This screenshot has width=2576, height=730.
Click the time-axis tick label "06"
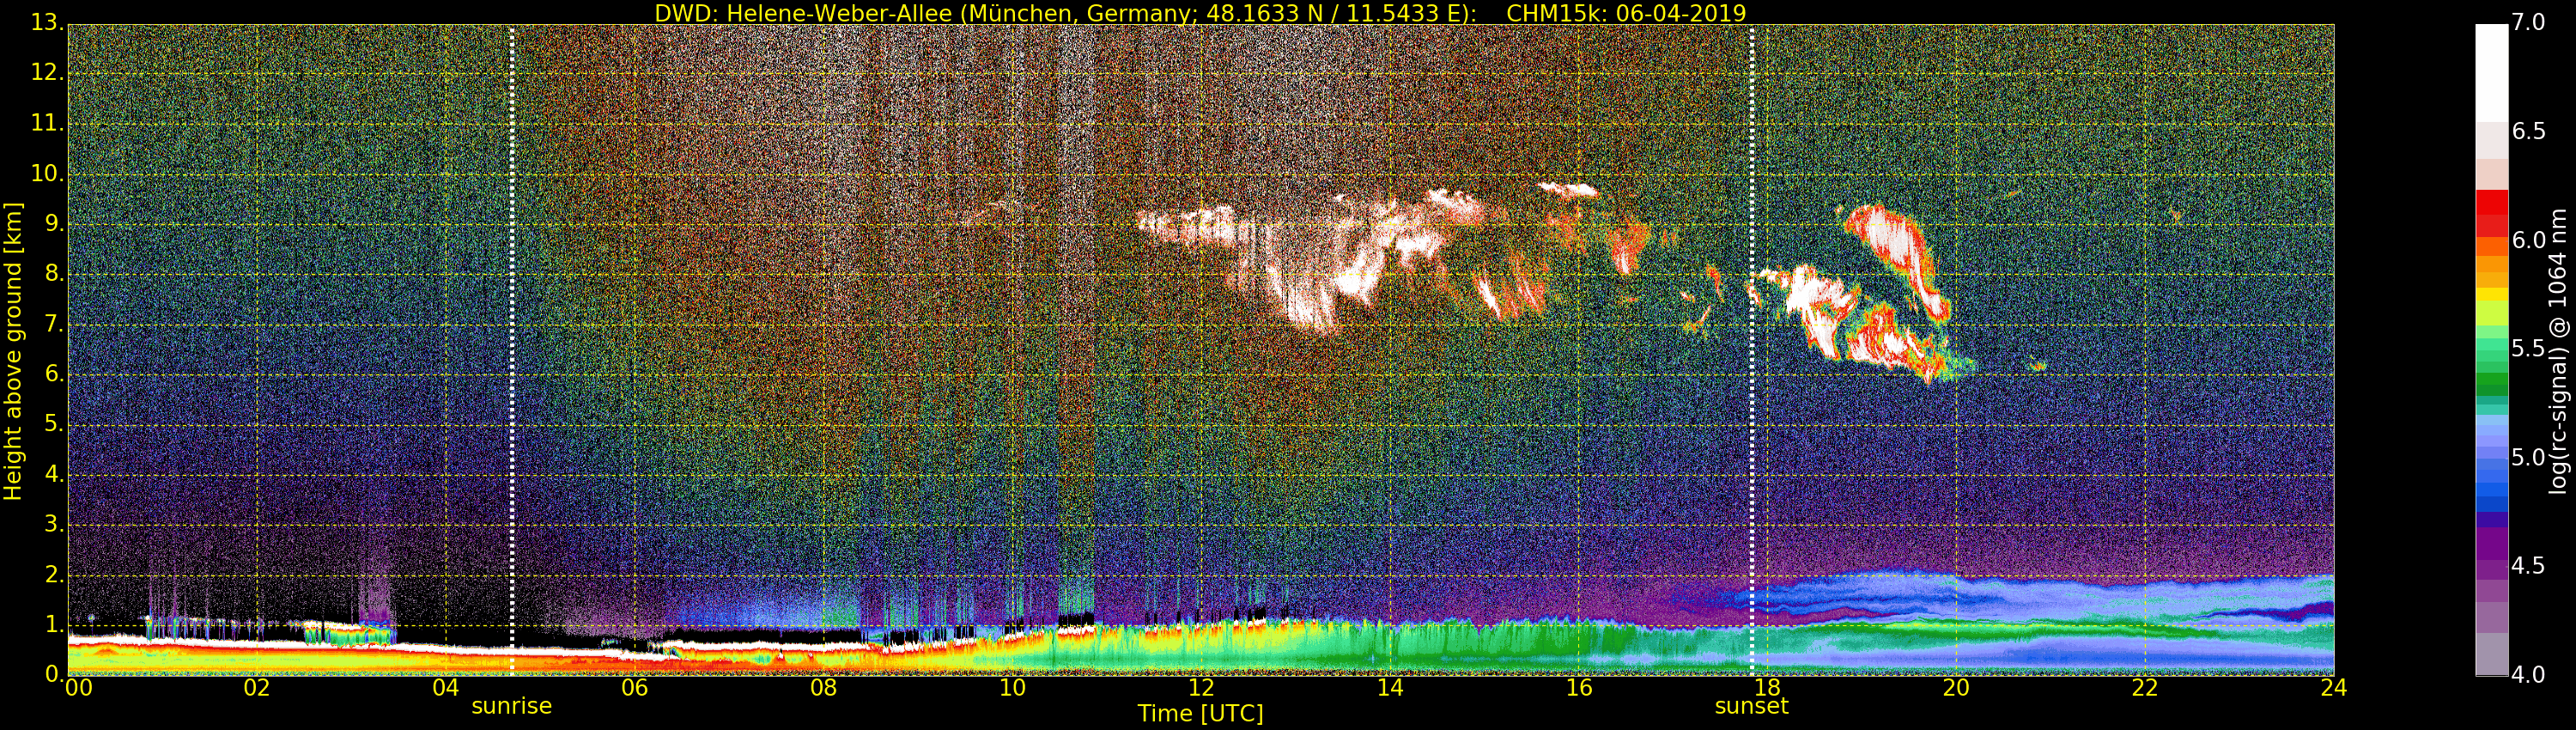click(x=634, y=688)
